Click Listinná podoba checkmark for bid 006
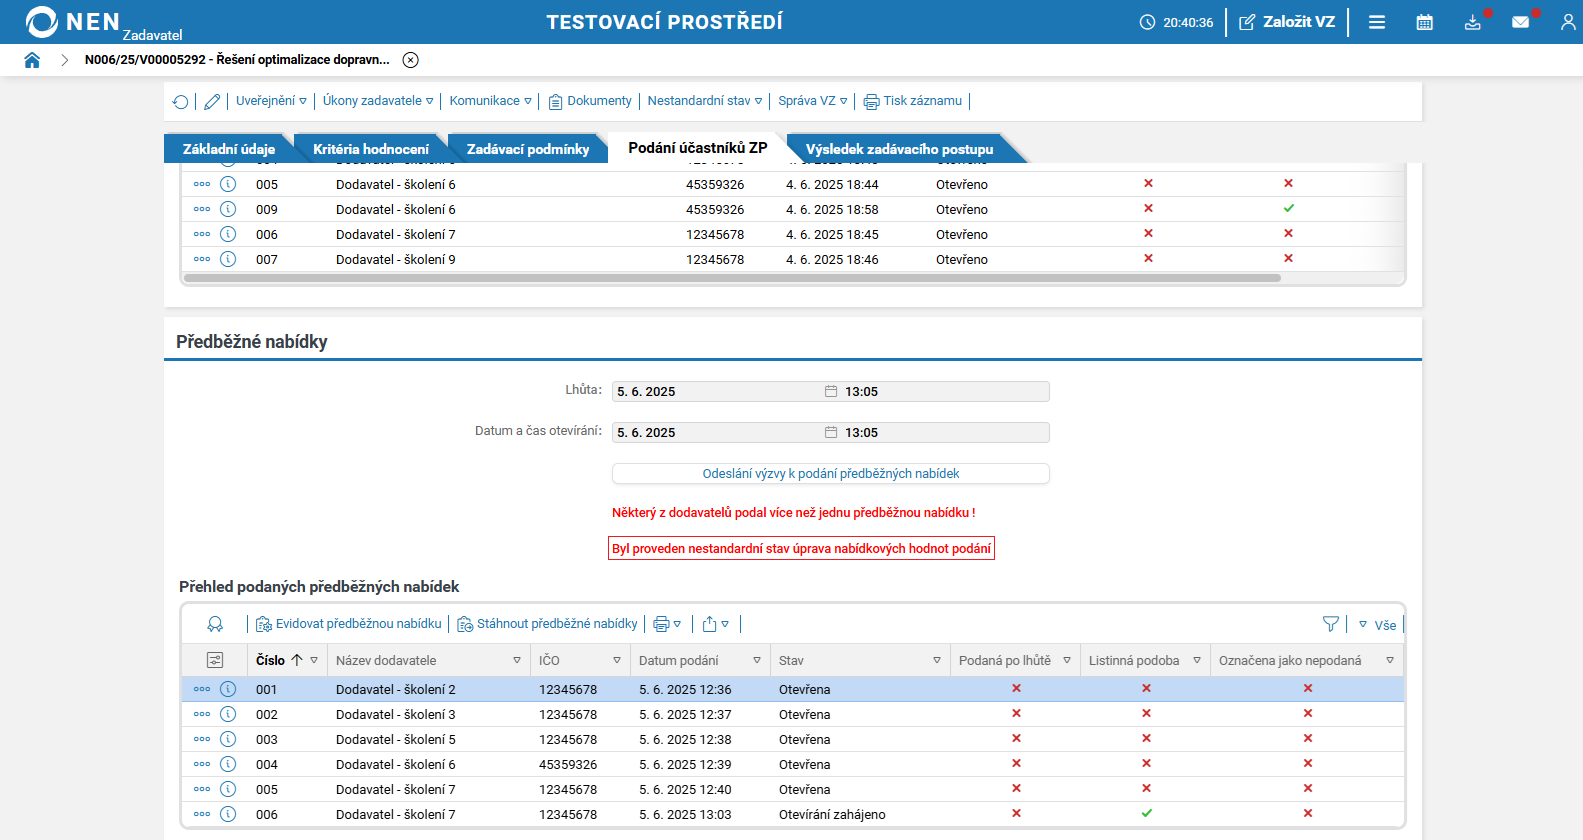The height and width of the screenshot is (840, 1583). pyautogui.click(x=1146, y=813)
